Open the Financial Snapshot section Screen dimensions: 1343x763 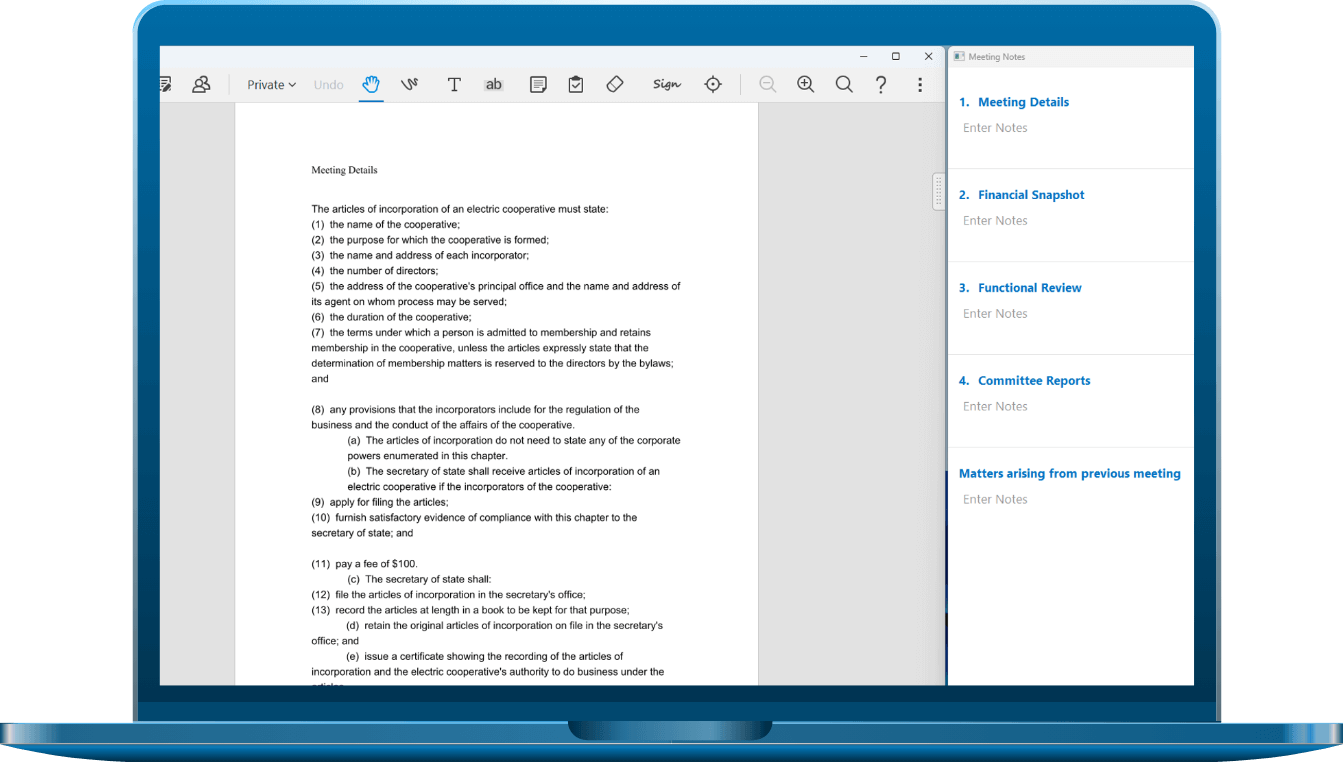point(1030,195)
